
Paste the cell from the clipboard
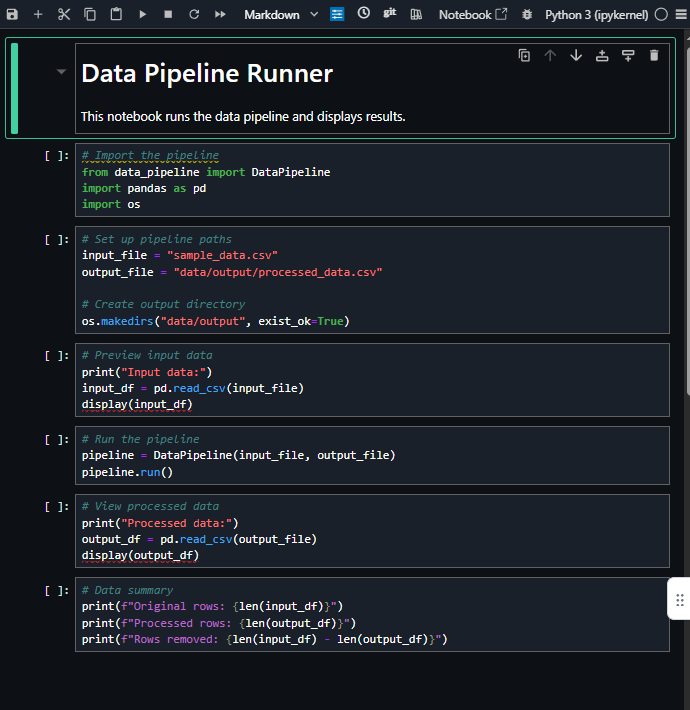pos(116,14)
